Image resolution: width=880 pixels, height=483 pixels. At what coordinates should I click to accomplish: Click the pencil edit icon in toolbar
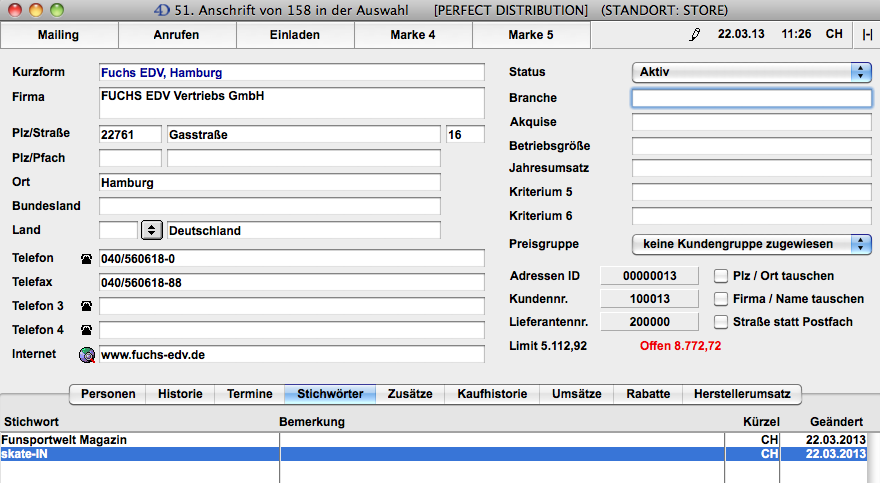pyautogui.click(x=695, y=35)
